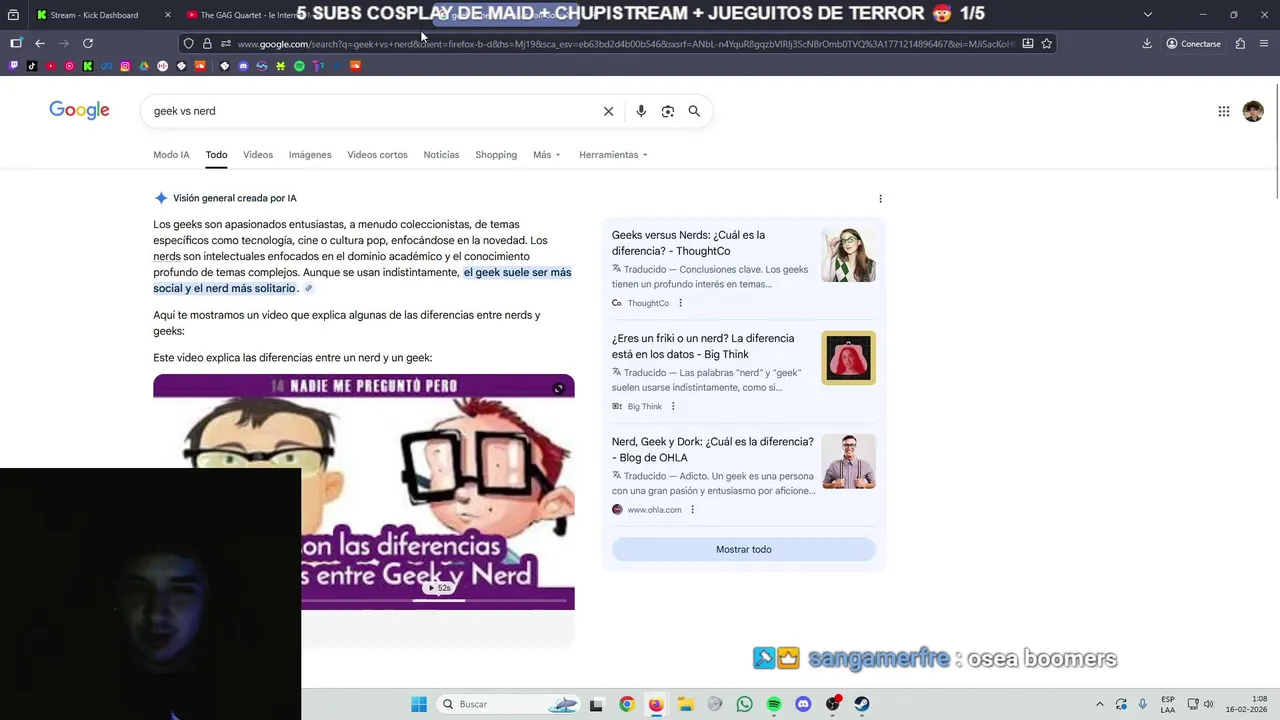The height and width of the screenshot is (720, 1280).
Task: Open the Shopping tab
Action: (x=496, y=155)
